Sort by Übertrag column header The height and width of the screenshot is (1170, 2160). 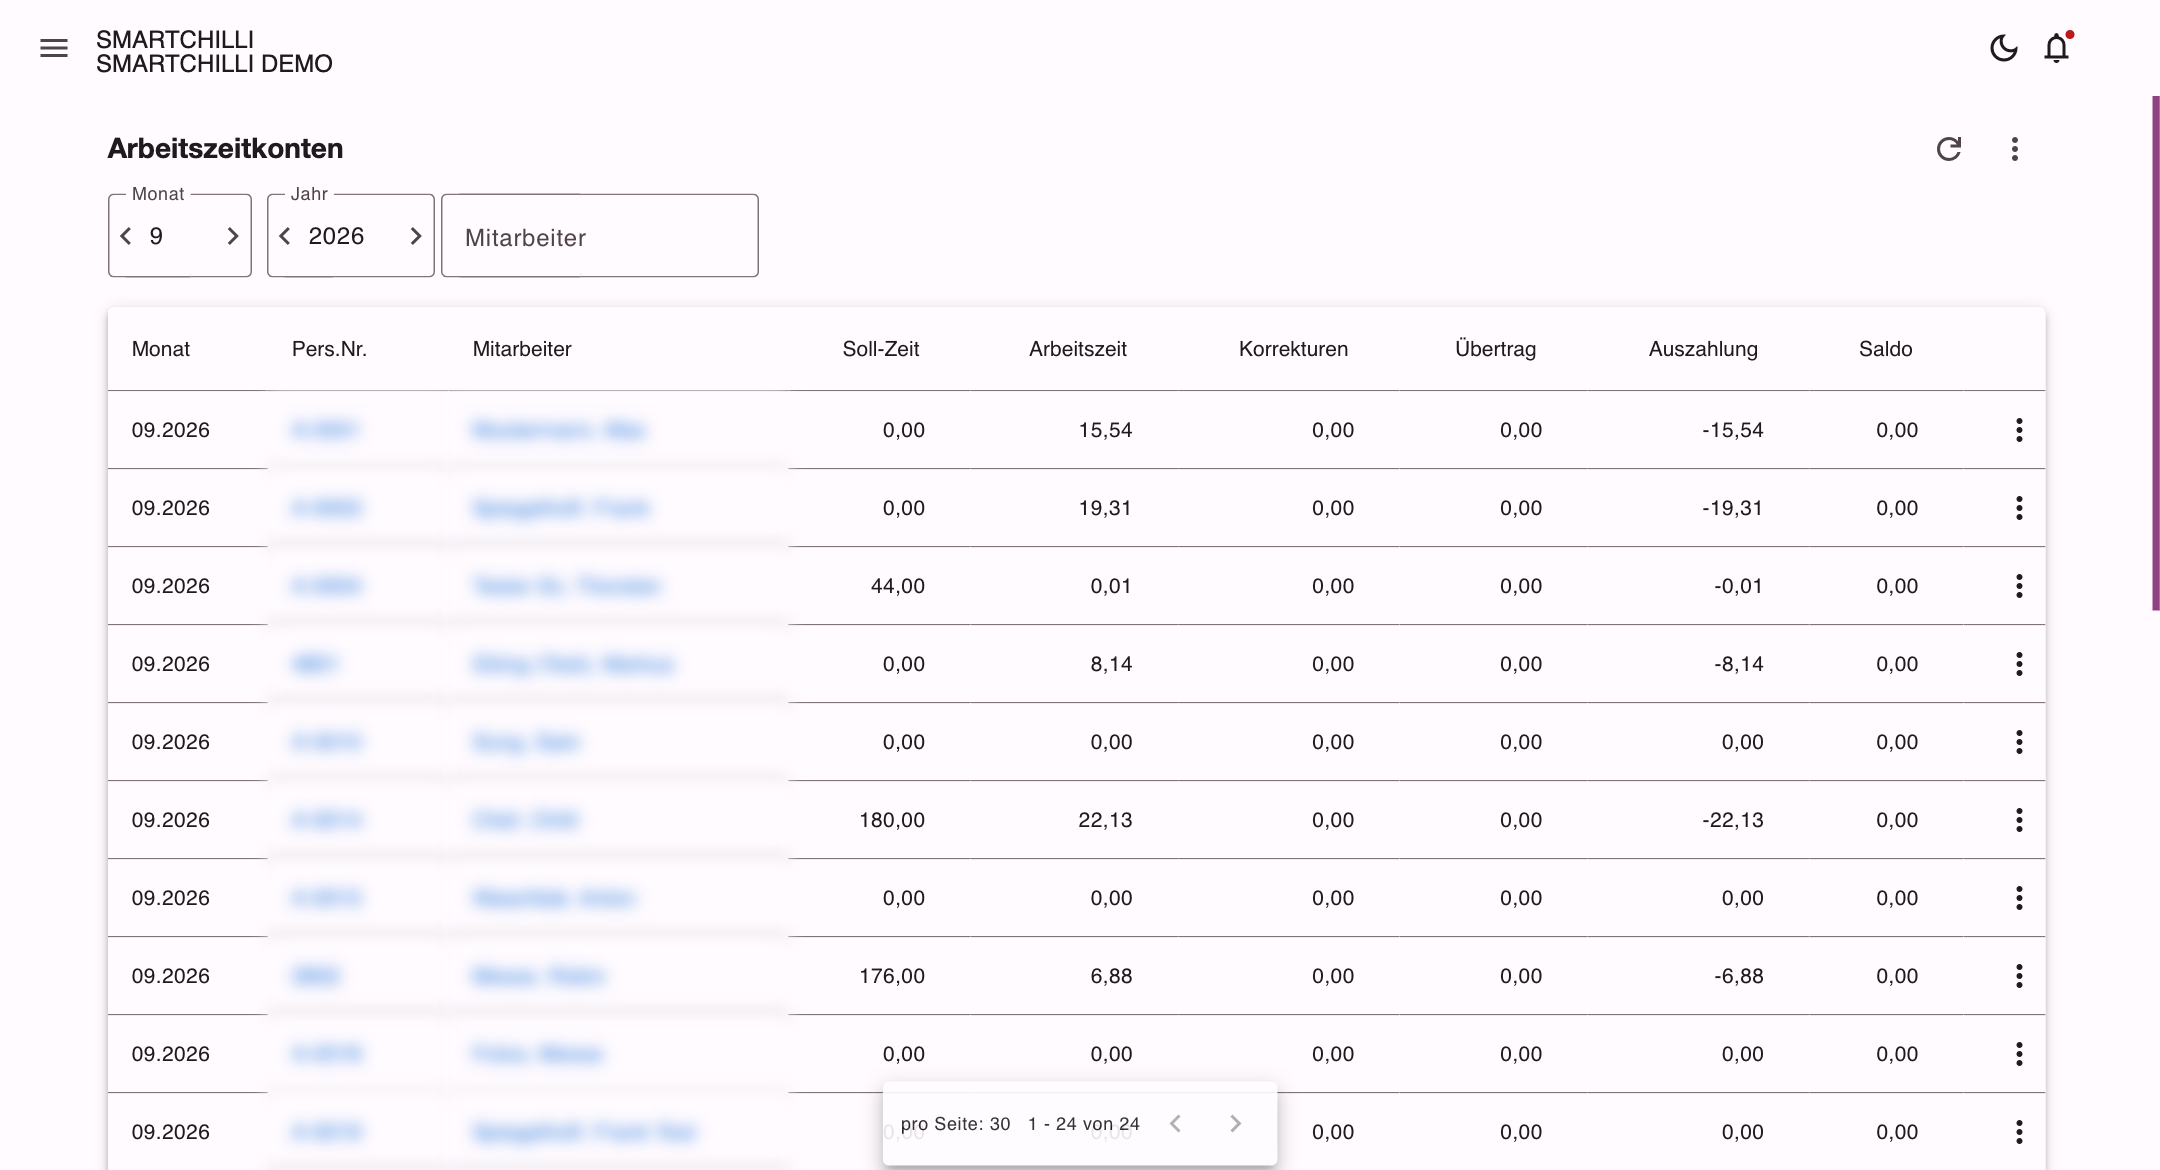point(1496,349)
